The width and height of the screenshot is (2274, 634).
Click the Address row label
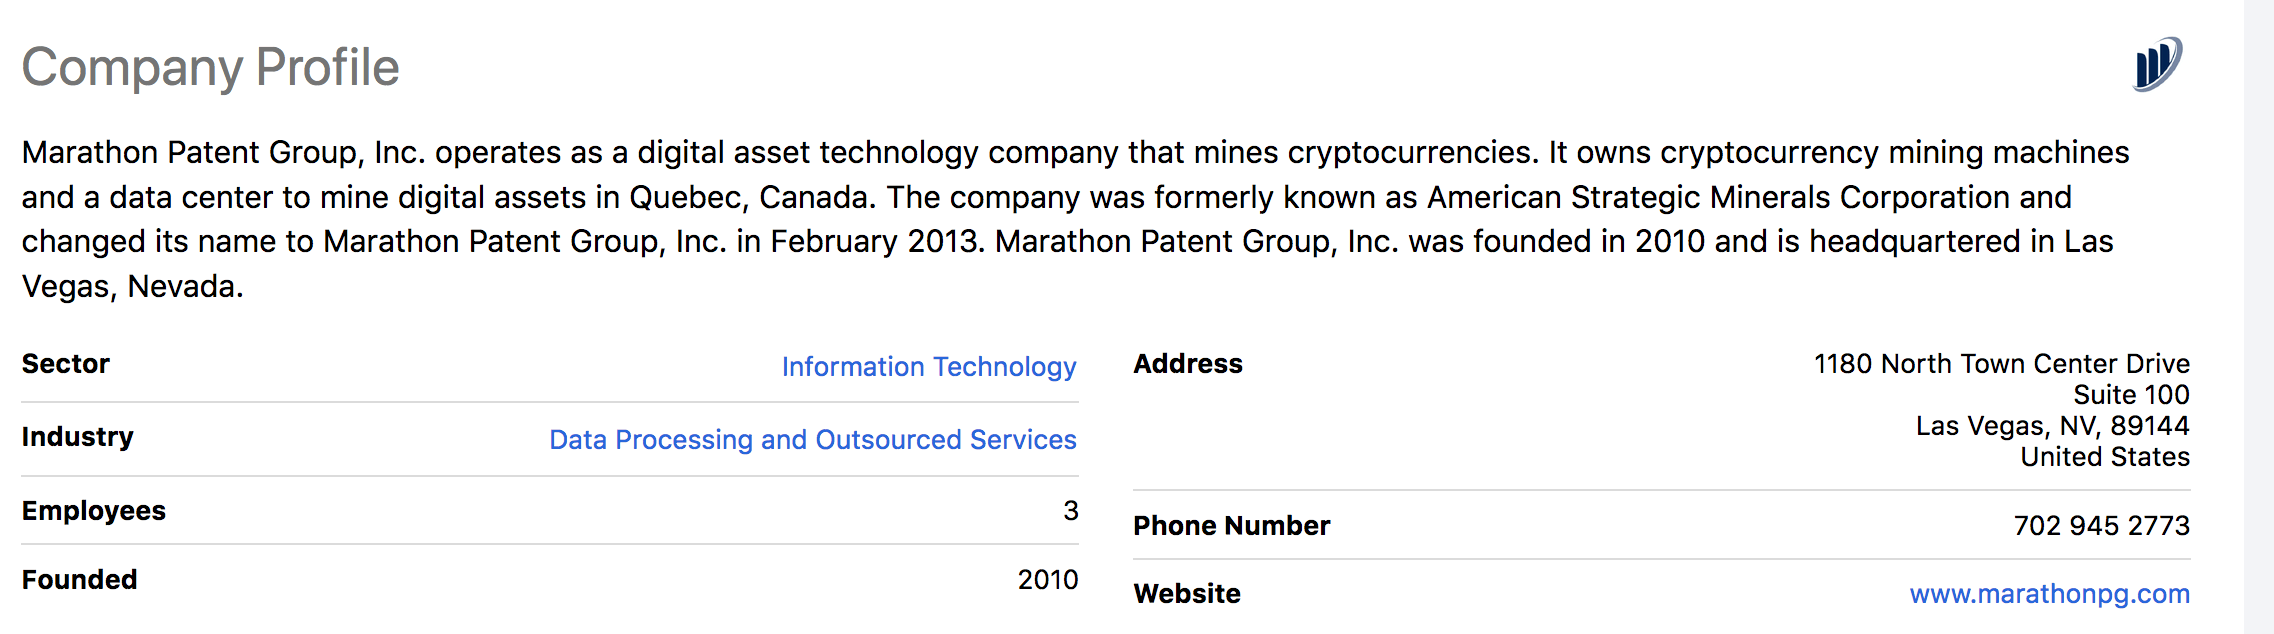[x=1188, y=364]
